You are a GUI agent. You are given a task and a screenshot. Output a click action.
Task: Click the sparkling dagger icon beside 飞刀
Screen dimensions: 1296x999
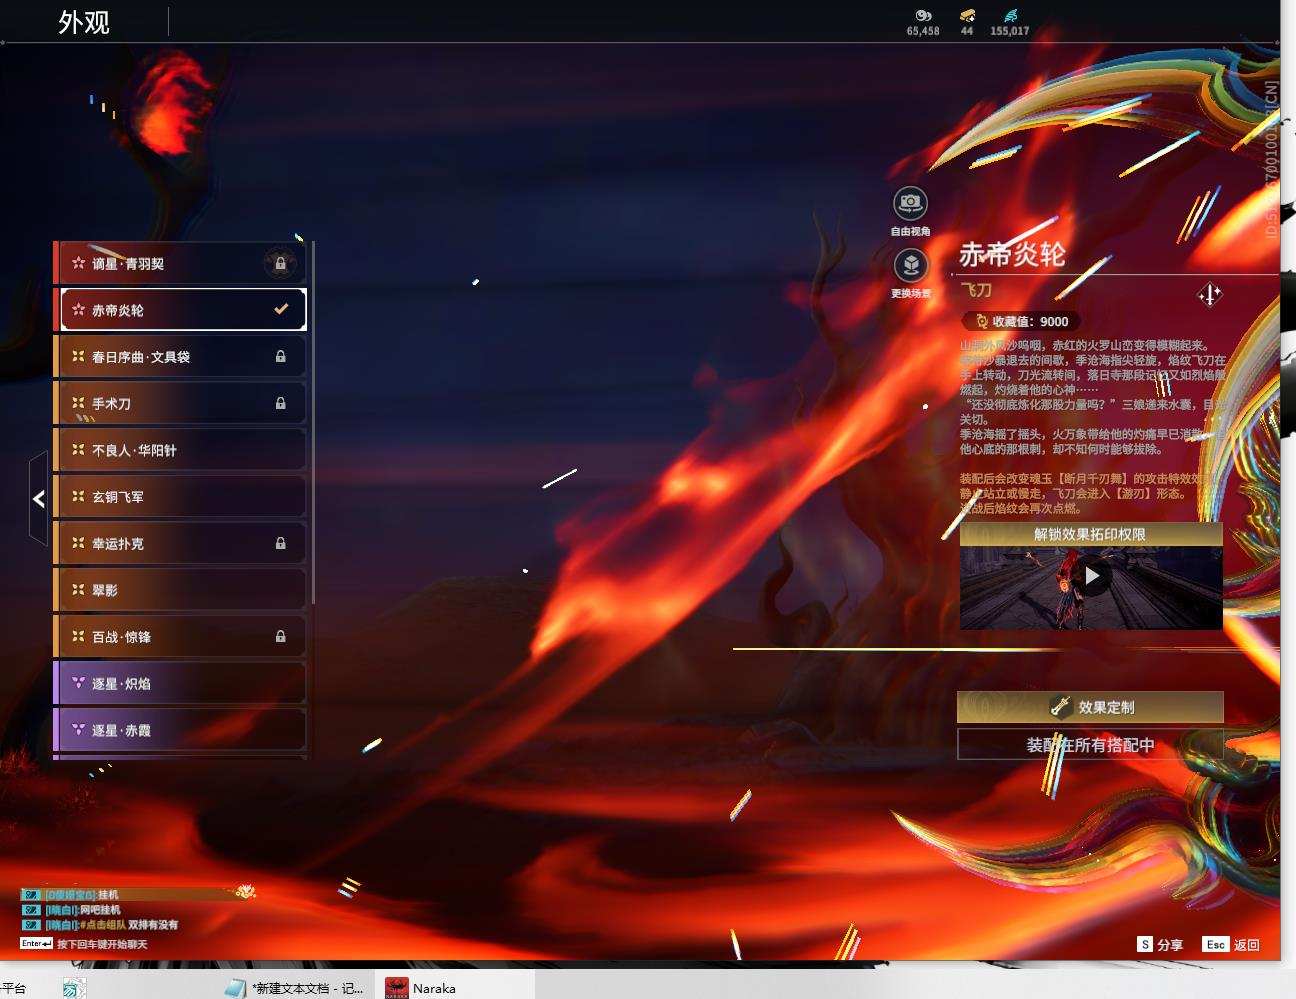[1210, 294]
